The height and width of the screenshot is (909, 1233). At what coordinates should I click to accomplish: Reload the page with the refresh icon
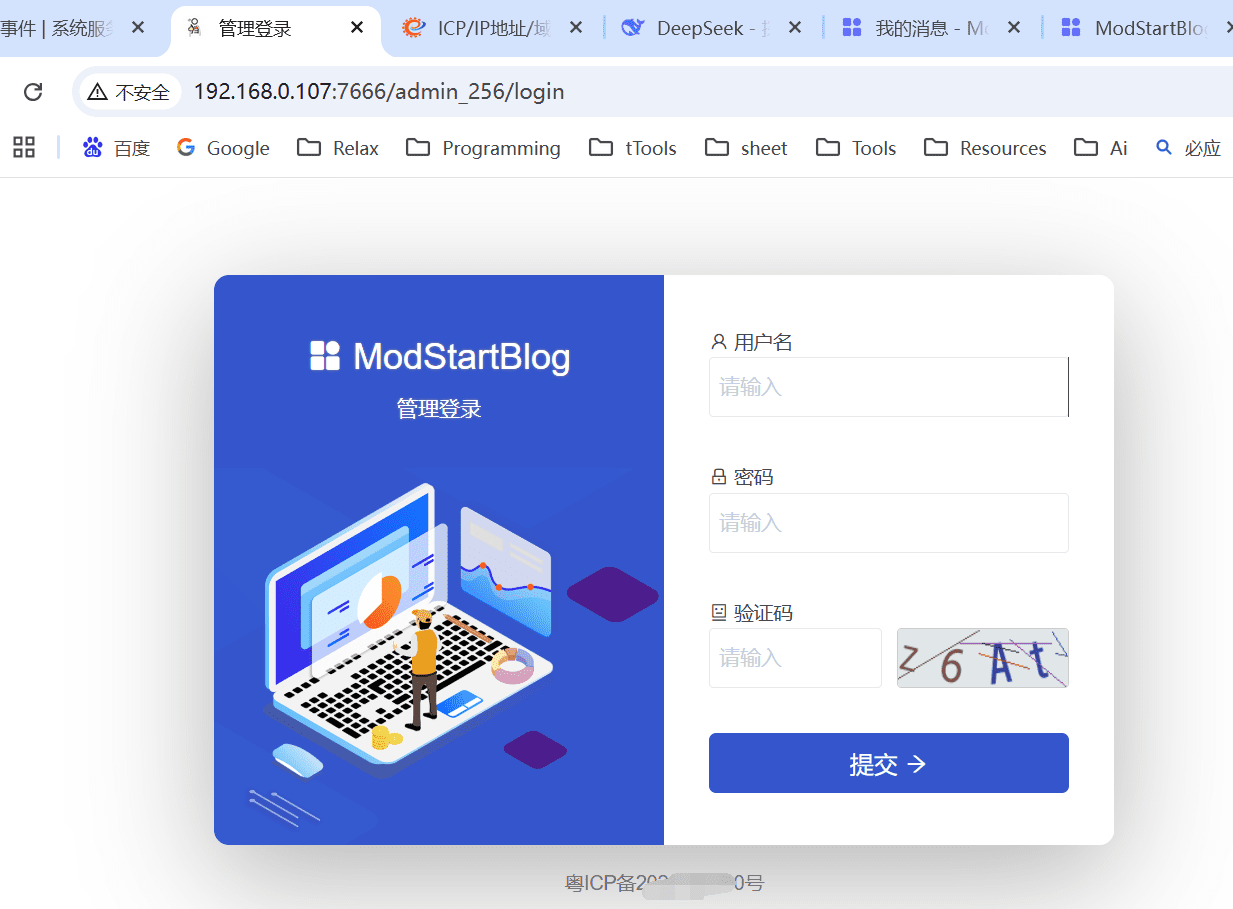pos(33,92)
